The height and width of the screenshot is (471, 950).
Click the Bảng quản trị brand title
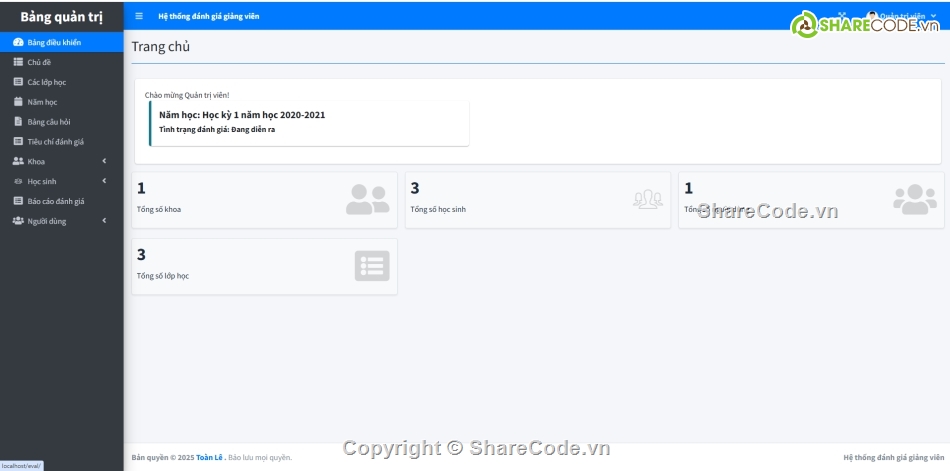pos(61,16)
